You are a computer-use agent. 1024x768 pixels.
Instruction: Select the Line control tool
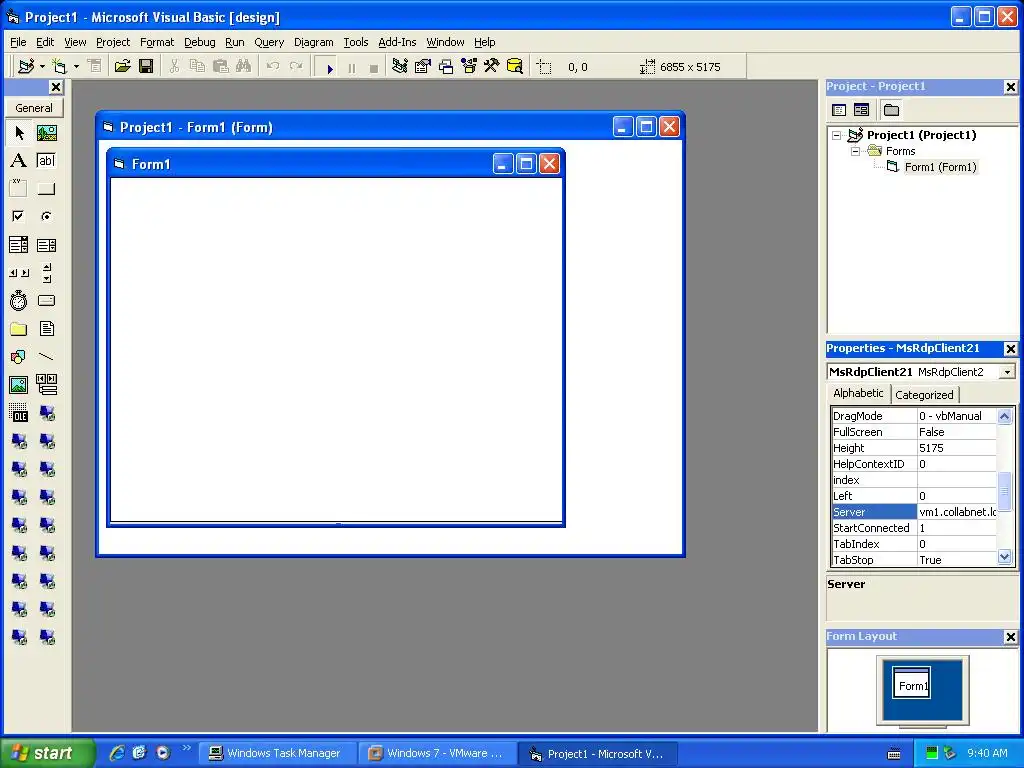coord(46,357)
